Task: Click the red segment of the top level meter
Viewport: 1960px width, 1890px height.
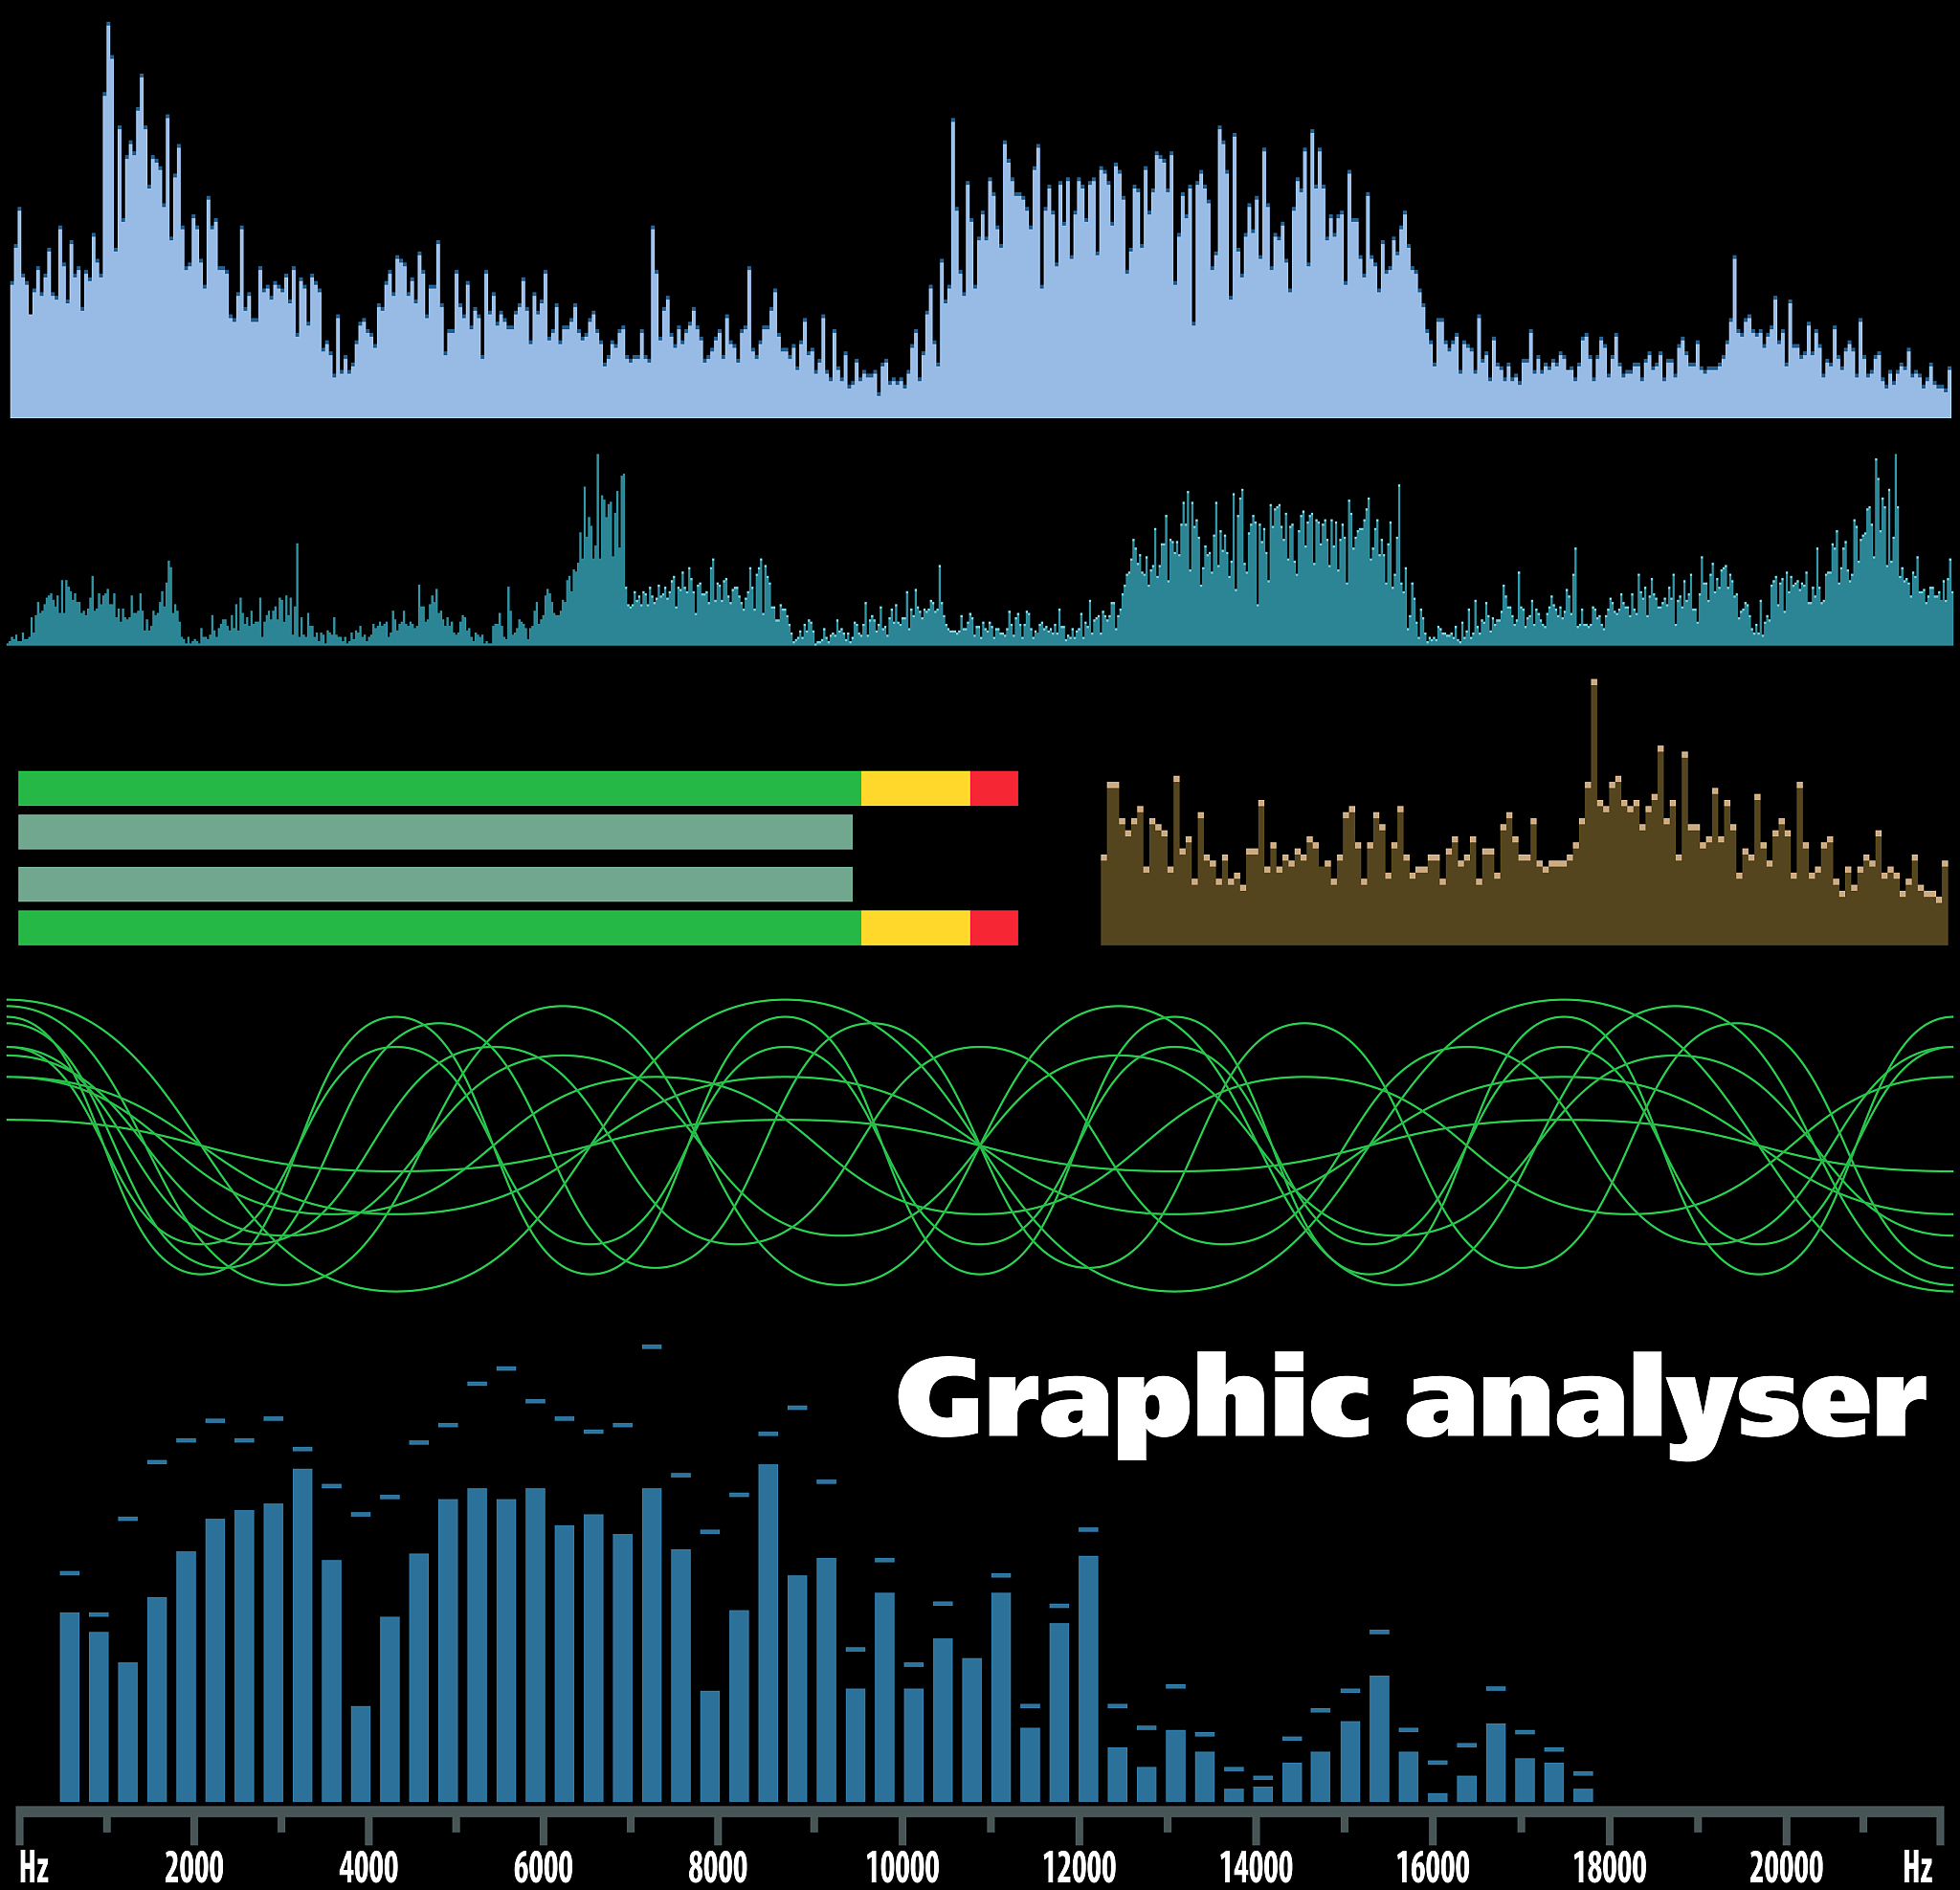Action: click(x=993, y=788)
